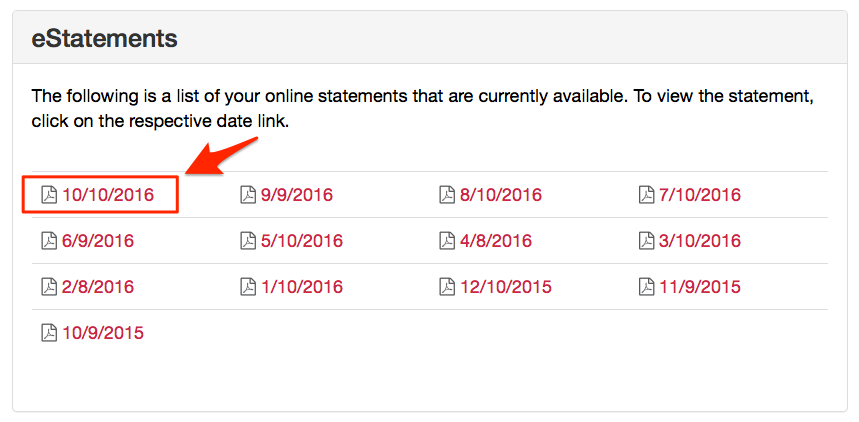The width and height of the screenshot is (859, 422).
Task: Open the 10/9/2015 statement link
Action: (x=103, y=333)
